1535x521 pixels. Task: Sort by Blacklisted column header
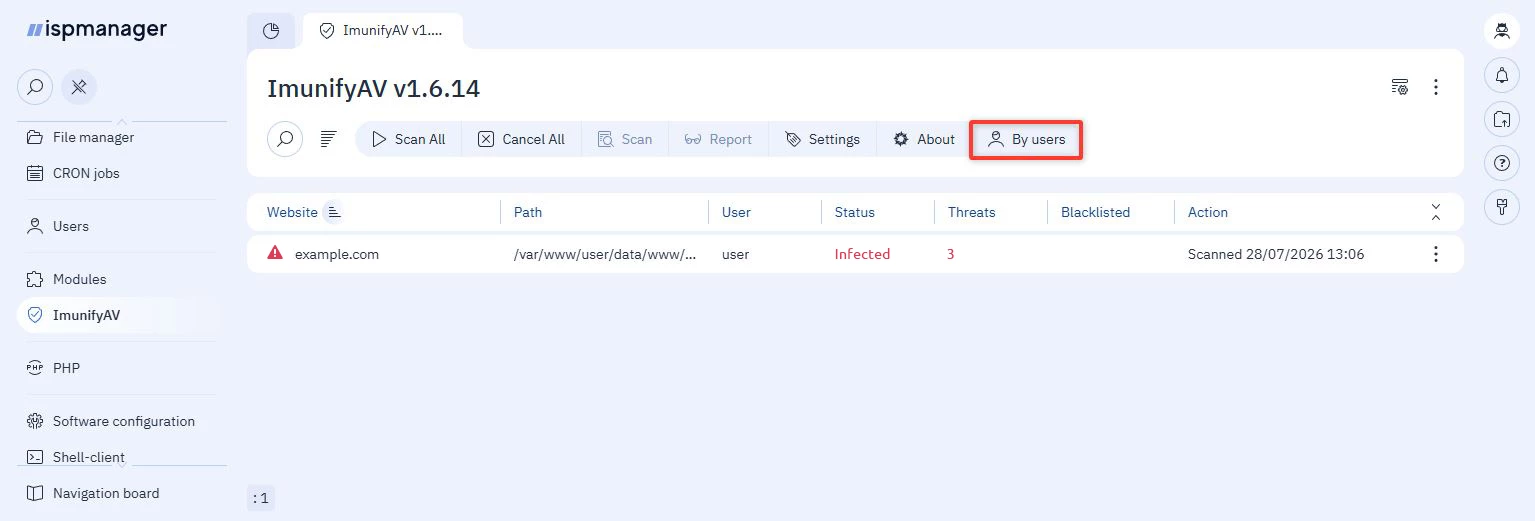(1095, 212)
